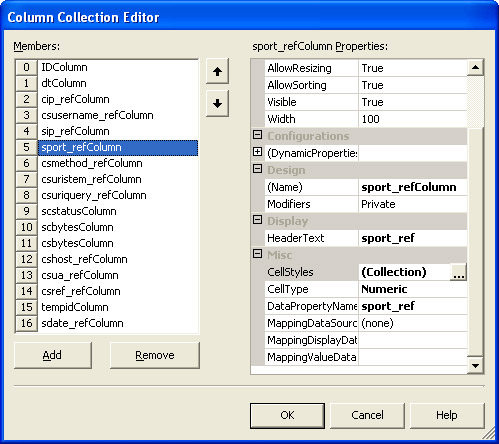Select csuriquery_refColumn member
This screenshot has width=499, height=444.
tap(118, 195)
